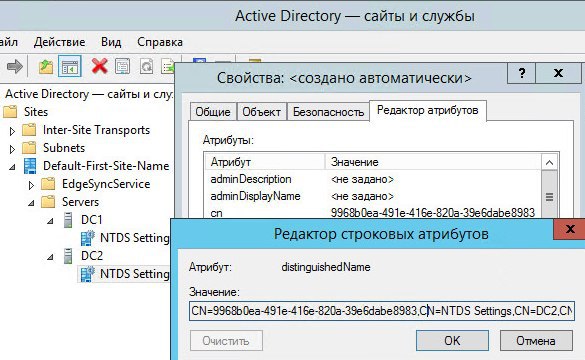Select the cn attribute row

click(x=373, y=213)
